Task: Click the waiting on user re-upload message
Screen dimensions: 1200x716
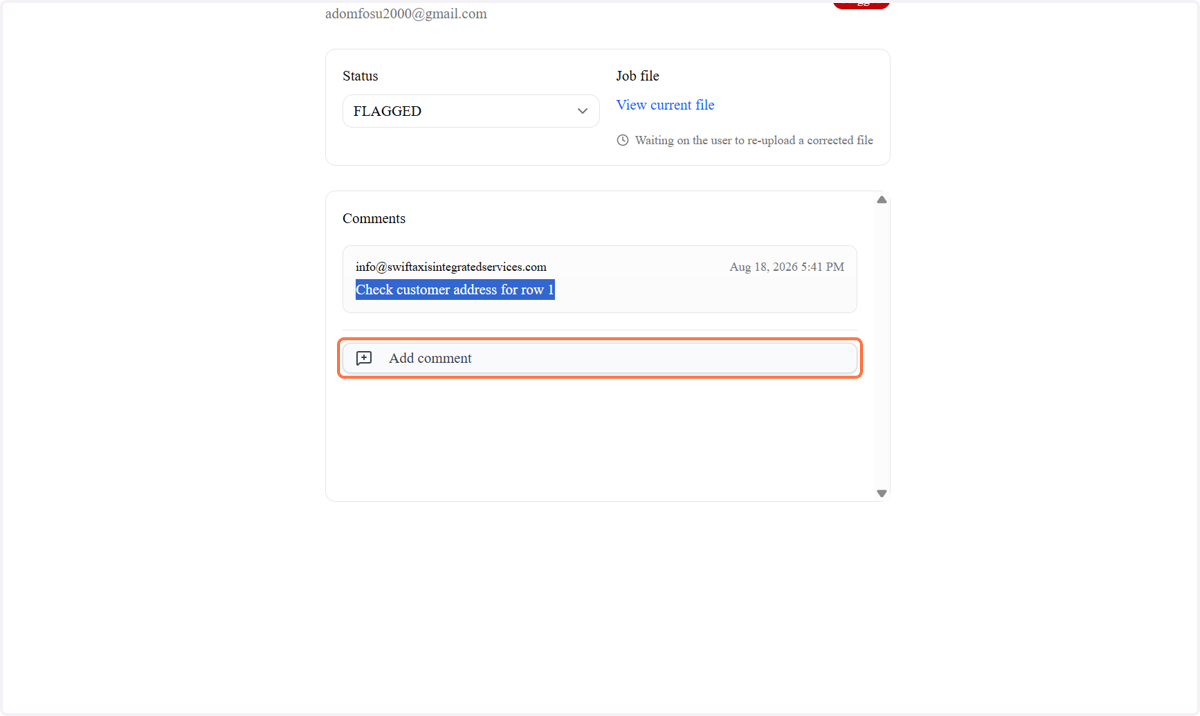Action: click(x=754, y=140)
